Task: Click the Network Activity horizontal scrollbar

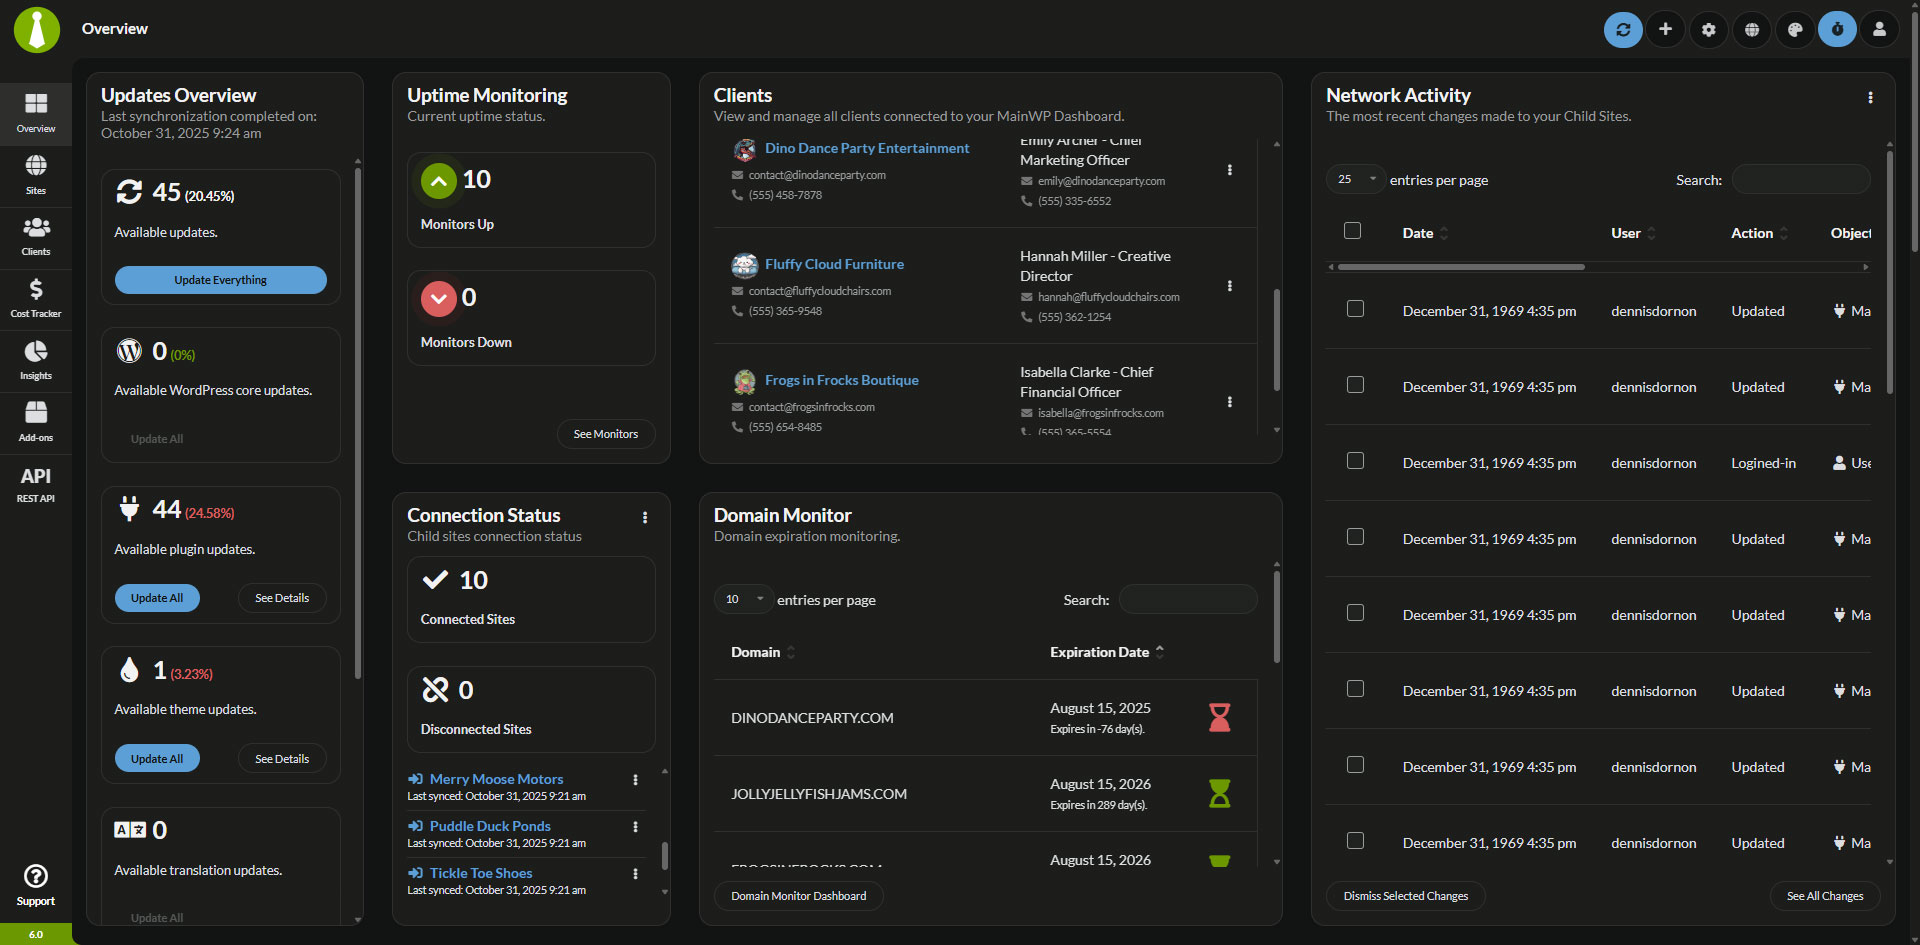Action: coord(1461,267)
